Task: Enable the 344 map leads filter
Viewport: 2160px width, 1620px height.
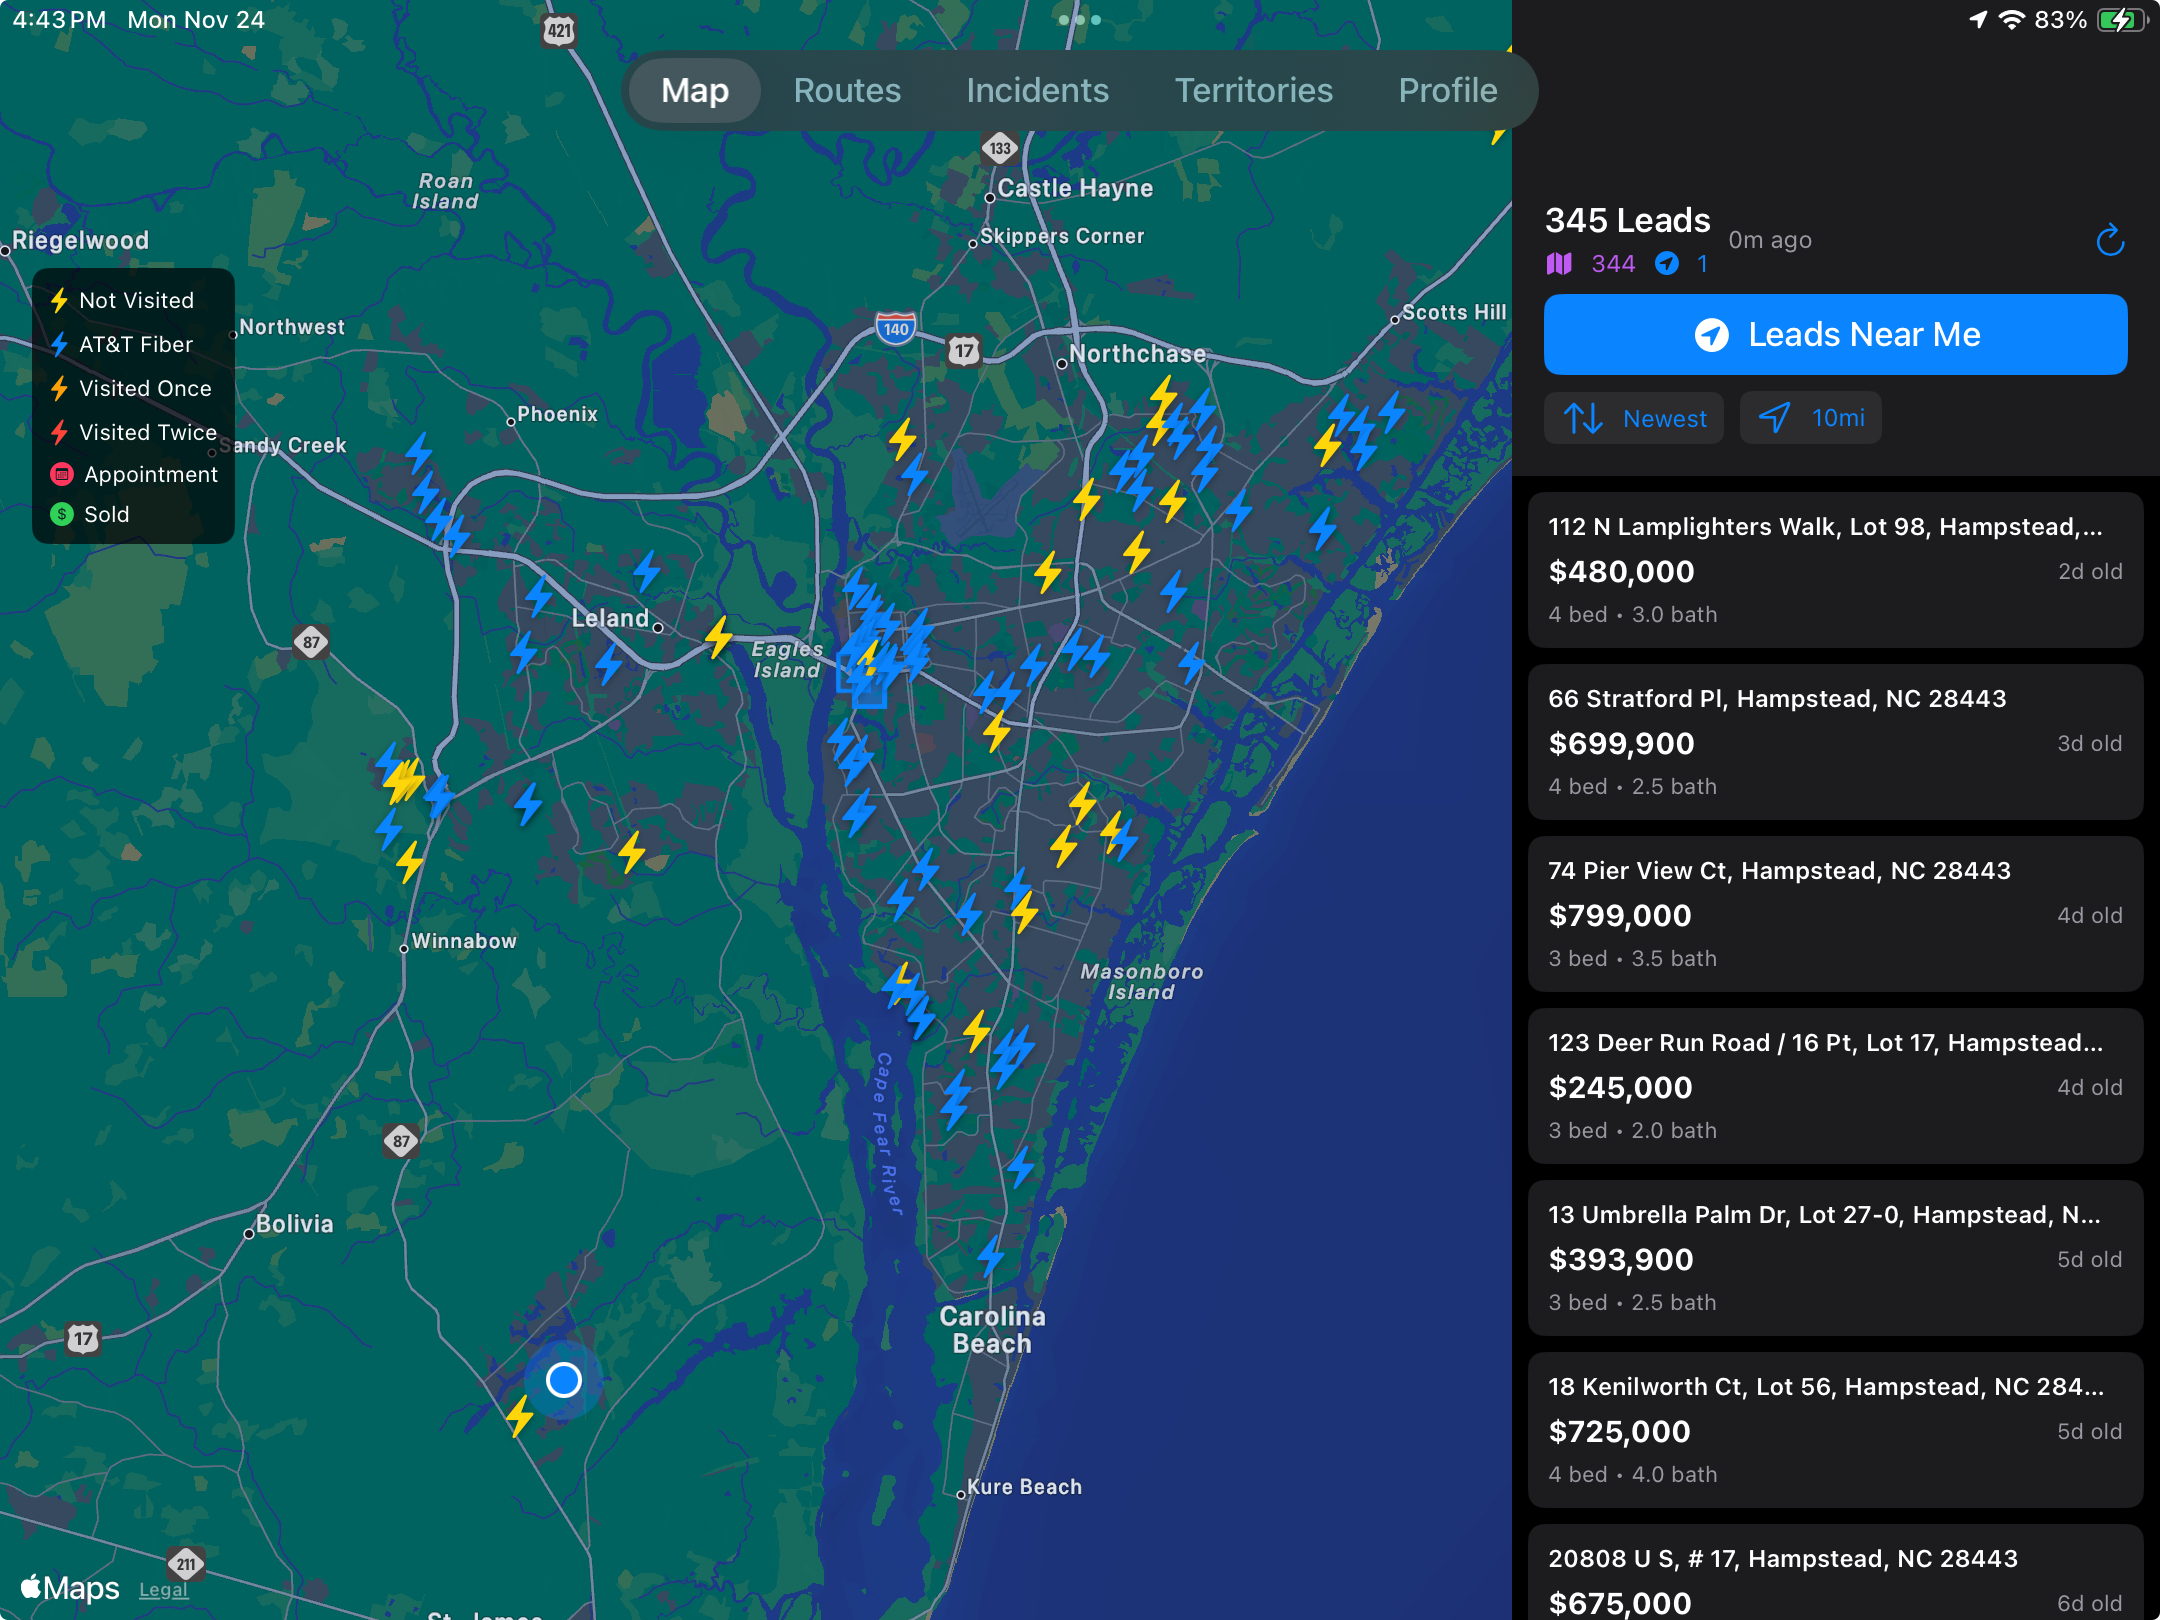Action: pyautogui.click(x=1591, y=263)
